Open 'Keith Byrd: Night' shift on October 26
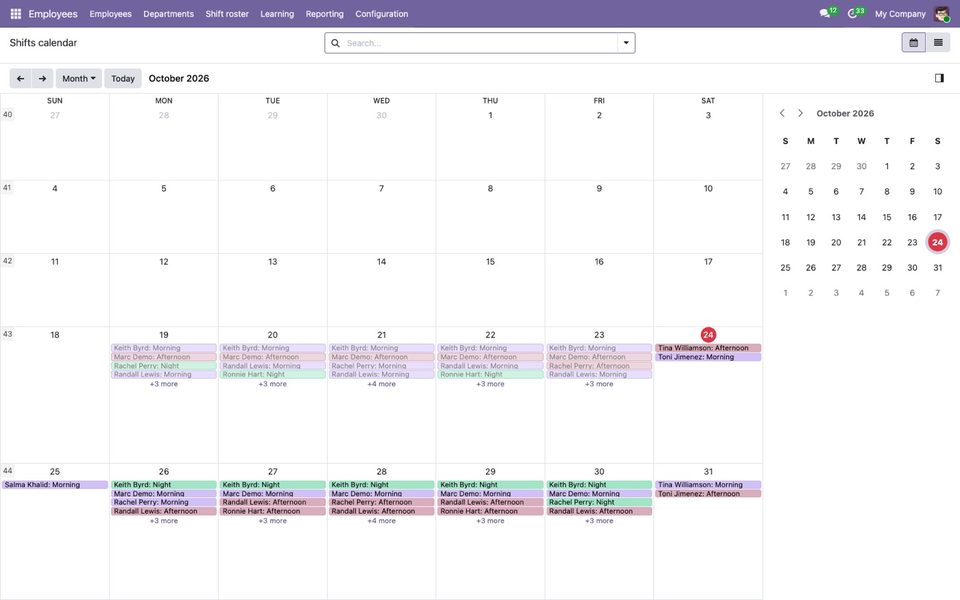 (x=163, y=484)
